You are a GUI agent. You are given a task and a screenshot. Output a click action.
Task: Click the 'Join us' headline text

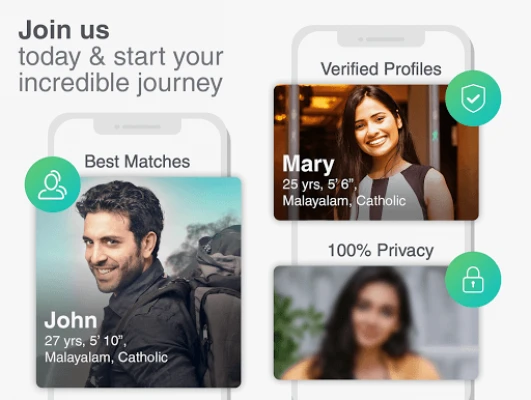coord(64,30)
